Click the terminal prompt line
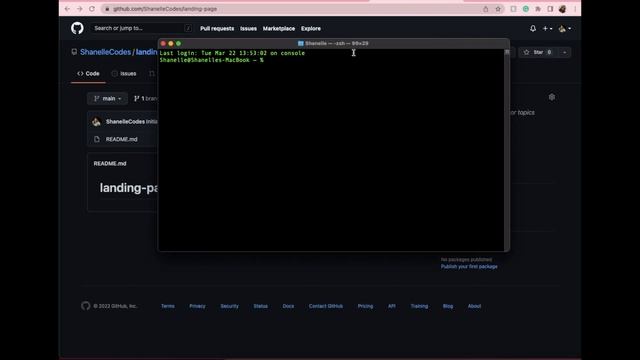640x360 pixels. click(211, 60)
